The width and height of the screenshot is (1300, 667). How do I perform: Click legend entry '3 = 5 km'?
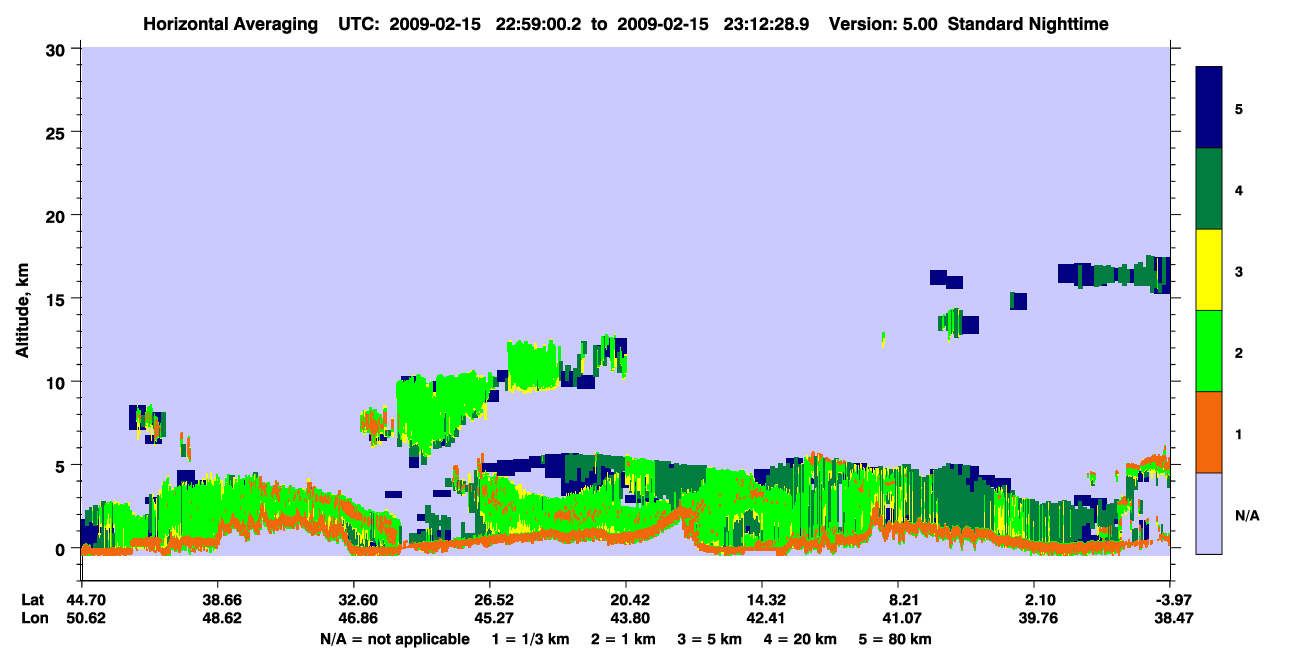click(x=710, y=639)
